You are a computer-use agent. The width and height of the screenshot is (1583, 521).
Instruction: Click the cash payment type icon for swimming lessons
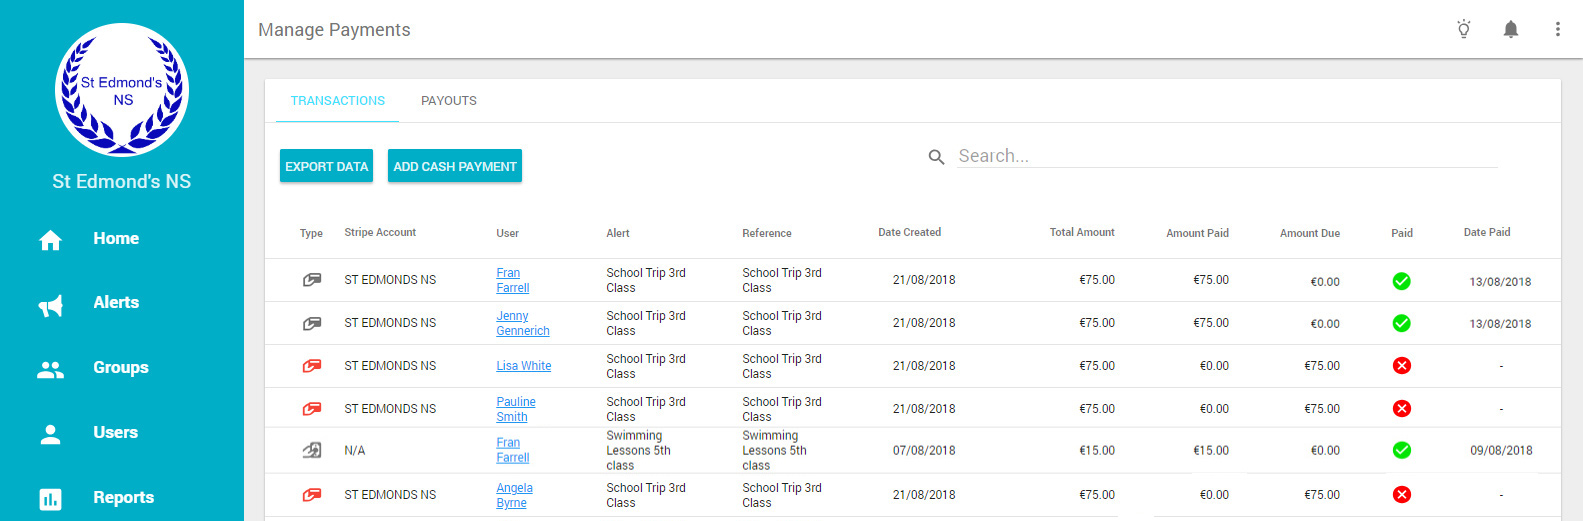312,451
